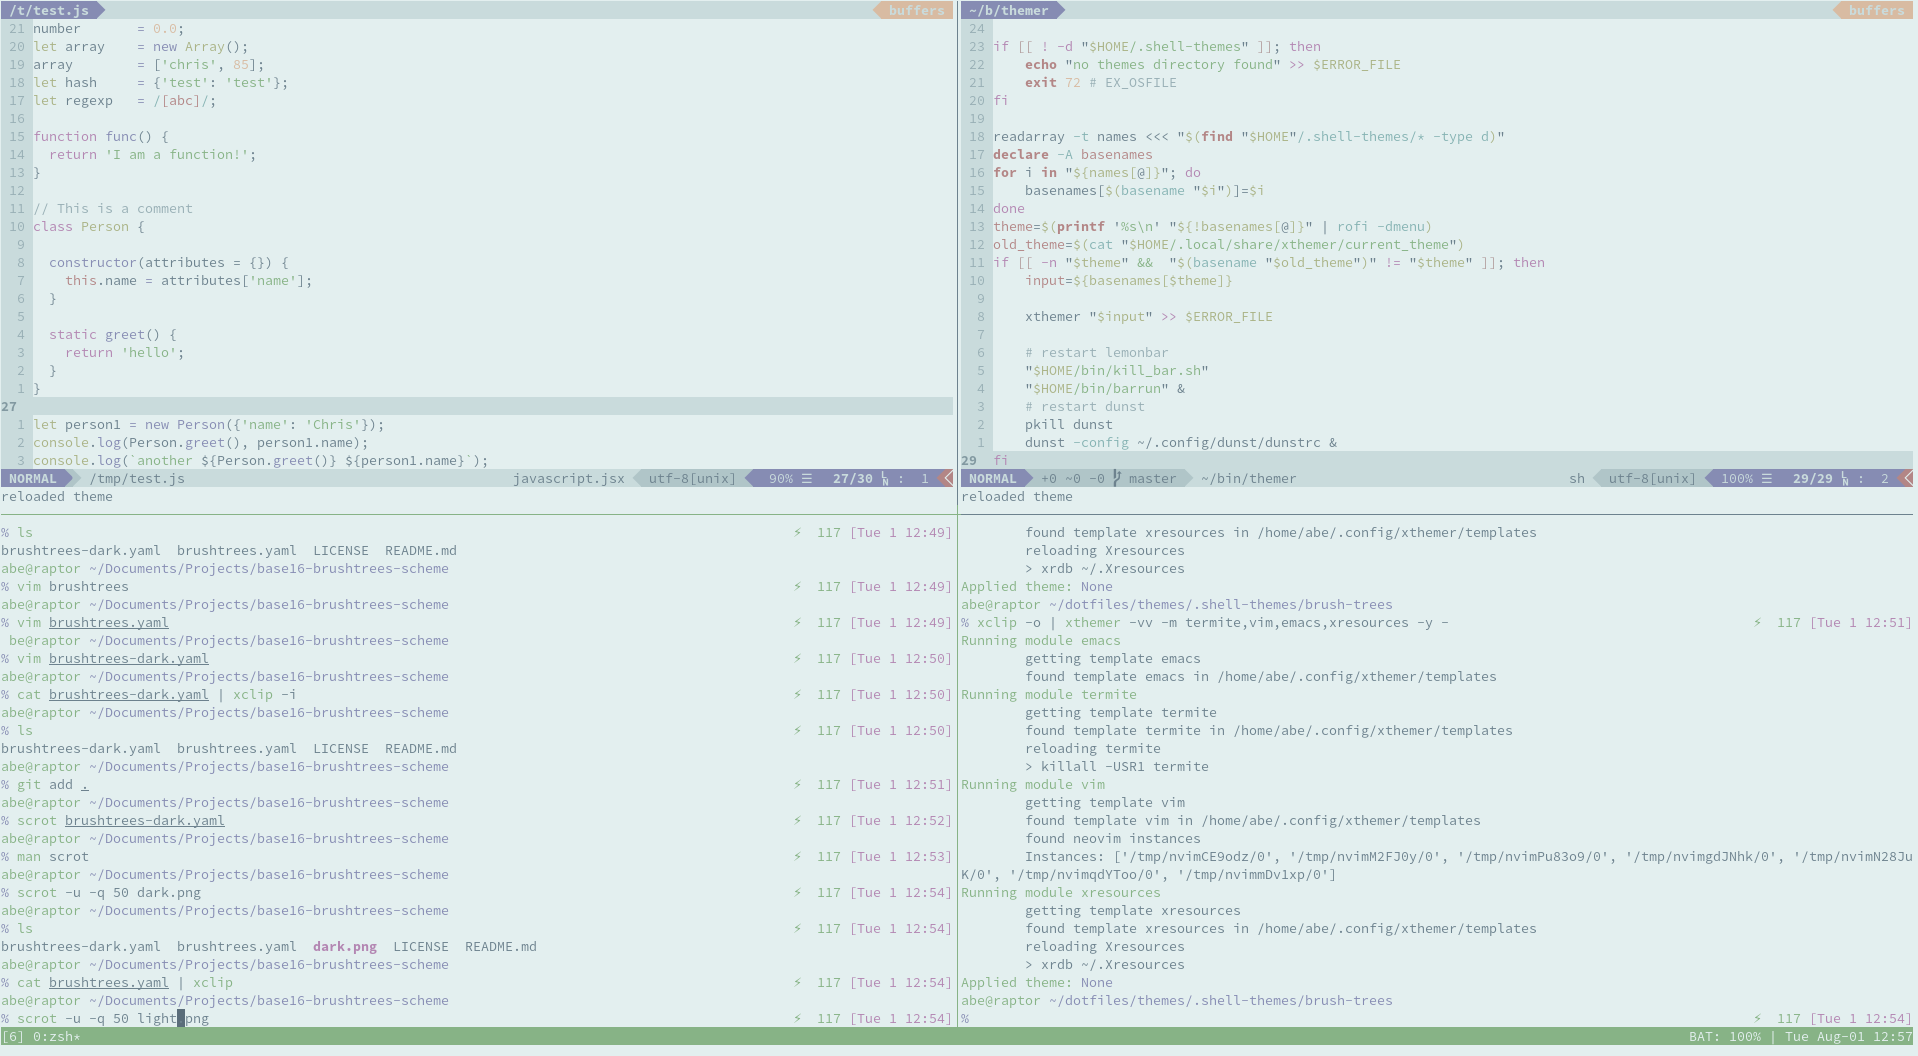Click lightning icon on 'man scrot' prompt line

[x=797, y=856]
